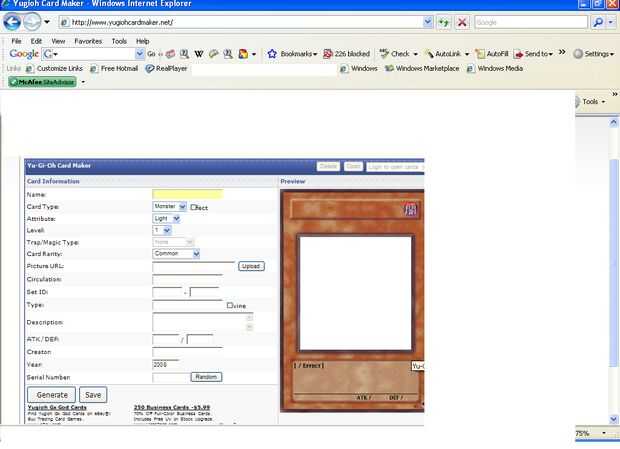Click the Generate button

(x=52, y=394)
